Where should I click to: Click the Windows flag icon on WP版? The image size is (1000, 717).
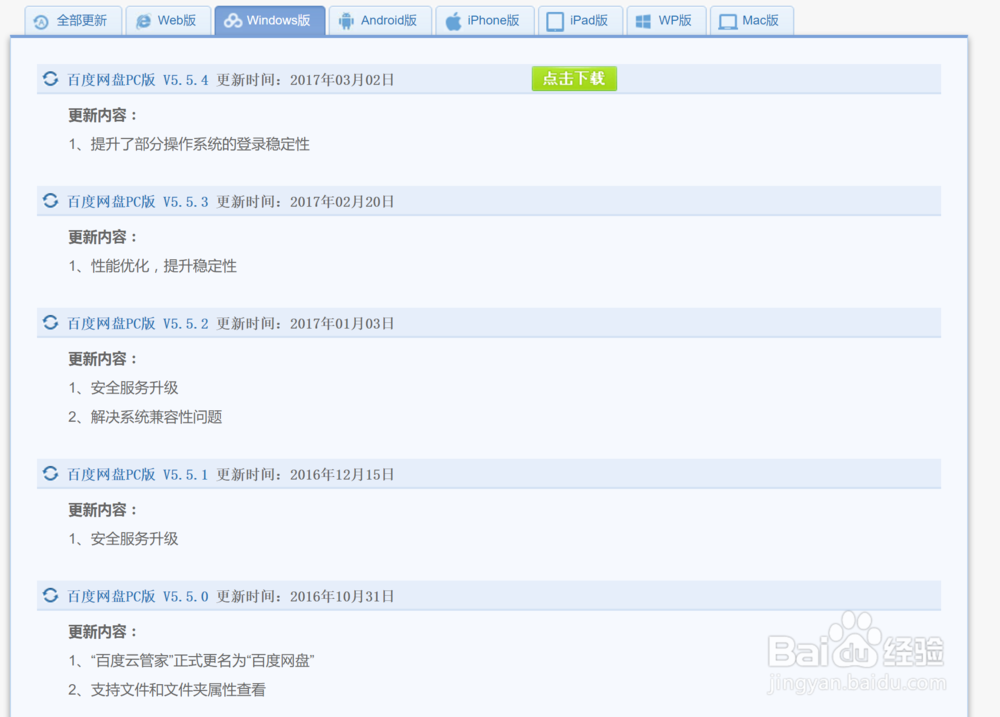(x=643, y=22)
